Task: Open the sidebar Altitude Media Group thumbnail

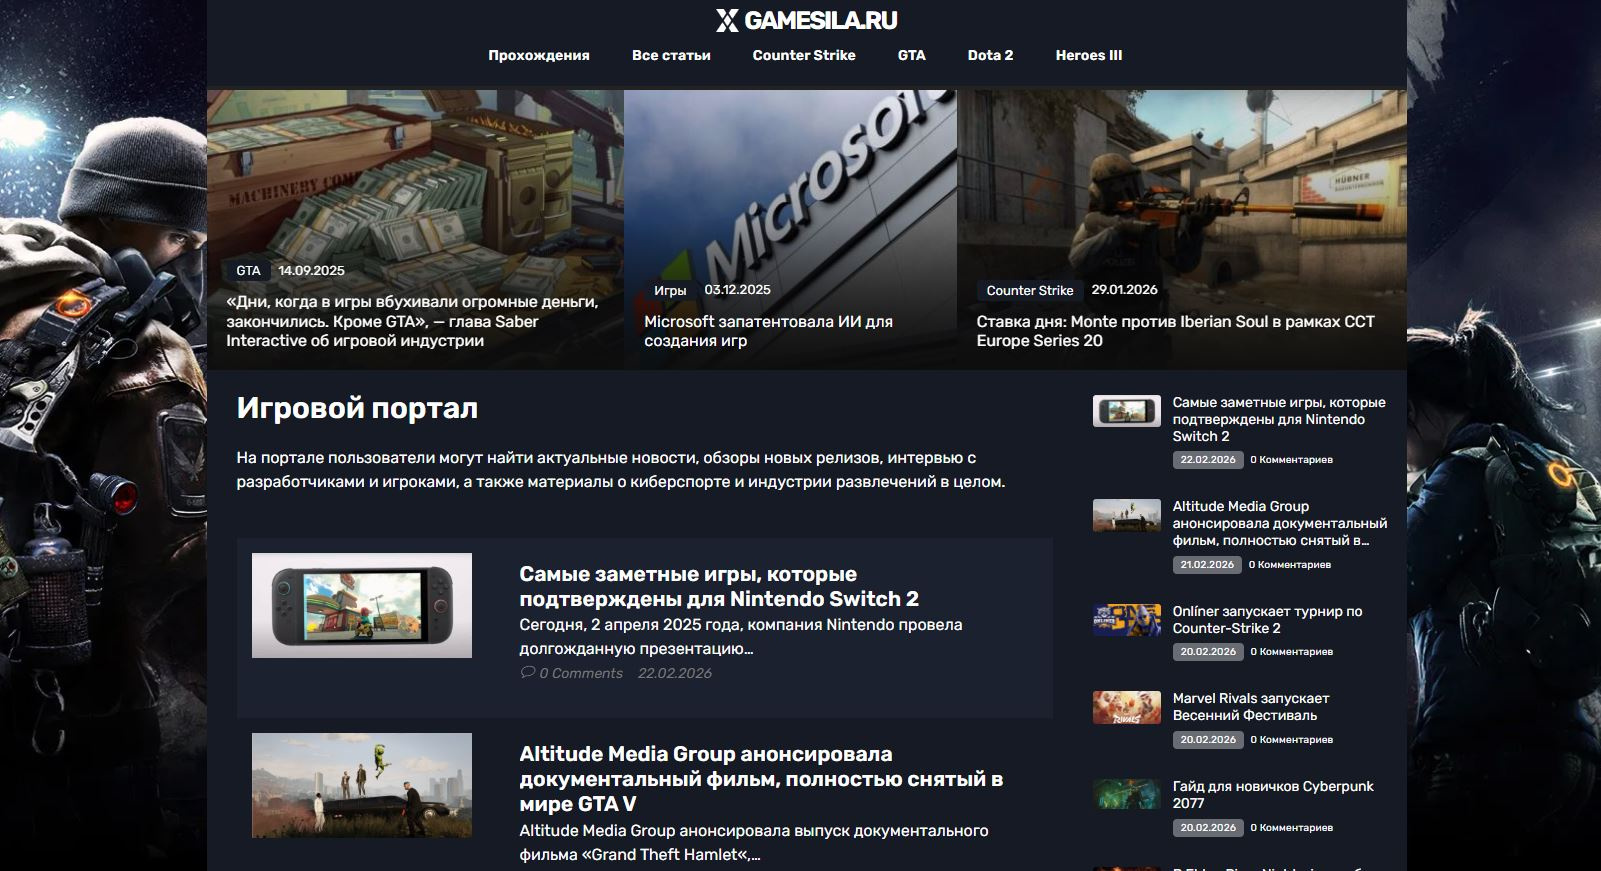Action: (x=1127, y=515)
